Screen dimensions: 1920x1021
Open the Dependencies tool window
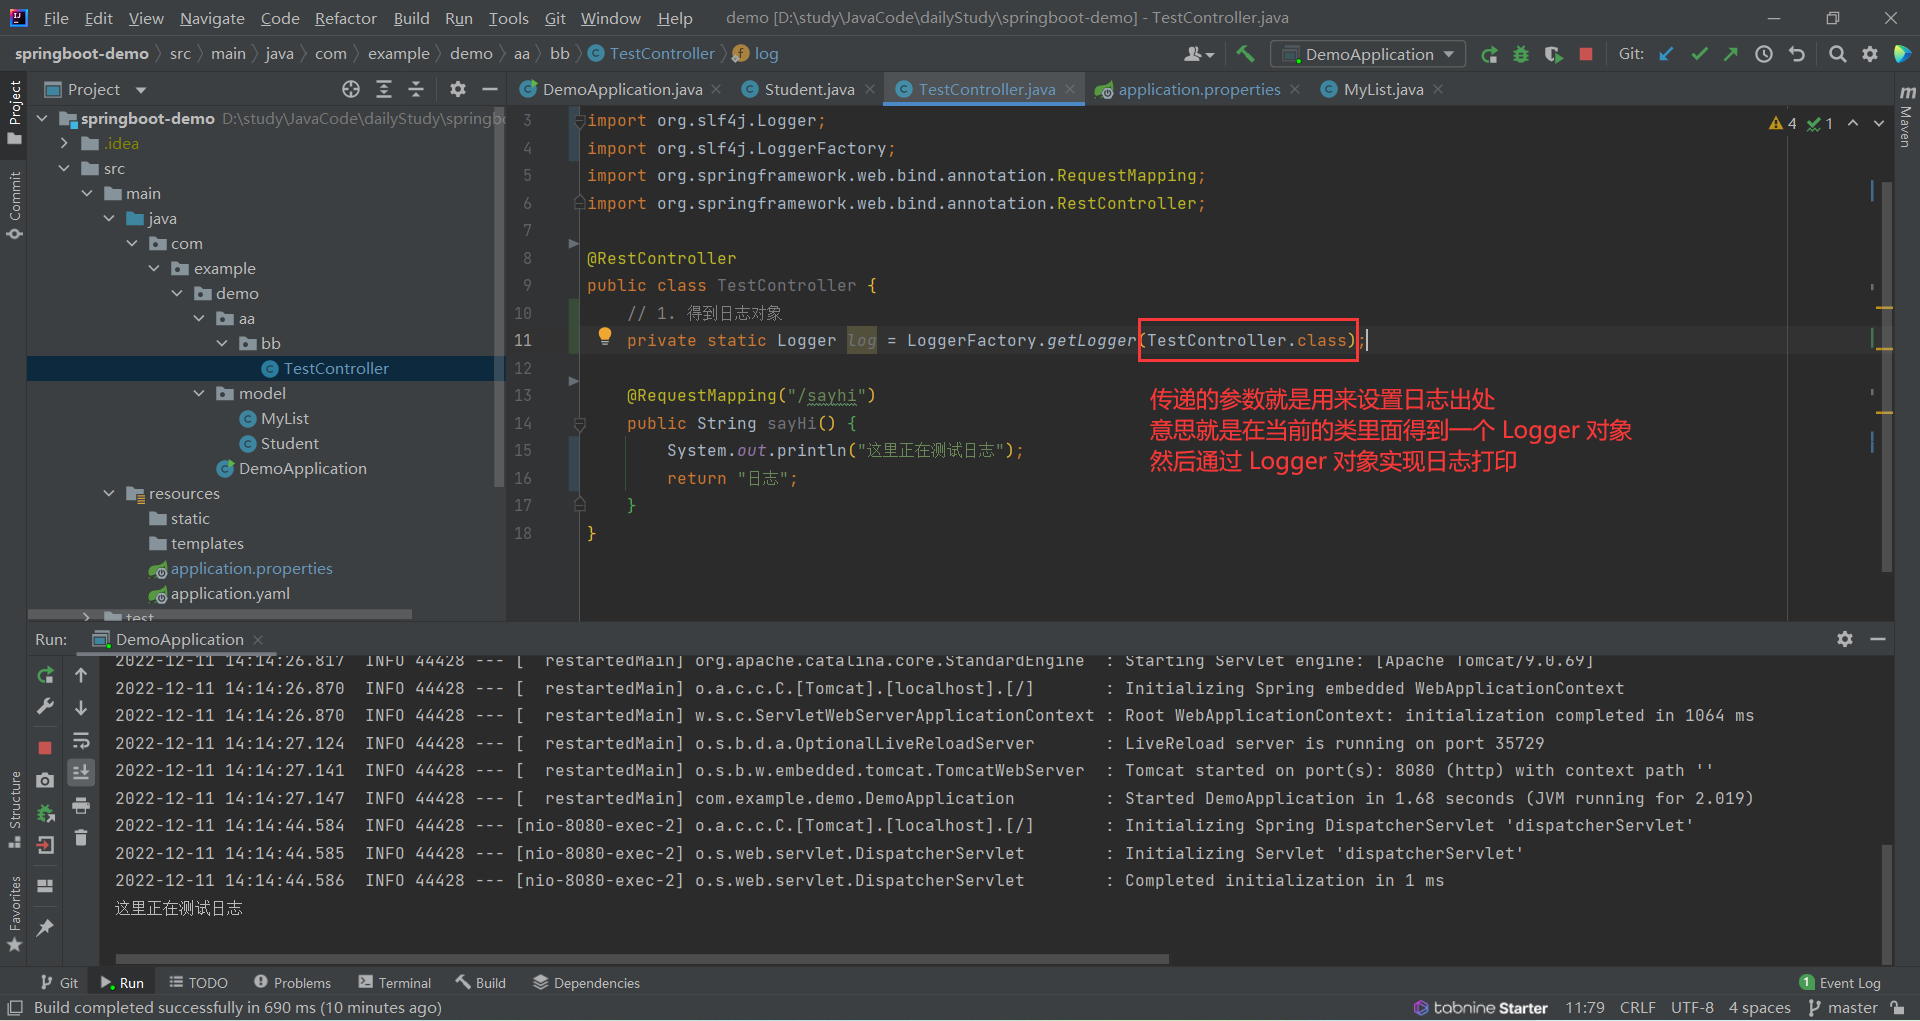[586, 983]
